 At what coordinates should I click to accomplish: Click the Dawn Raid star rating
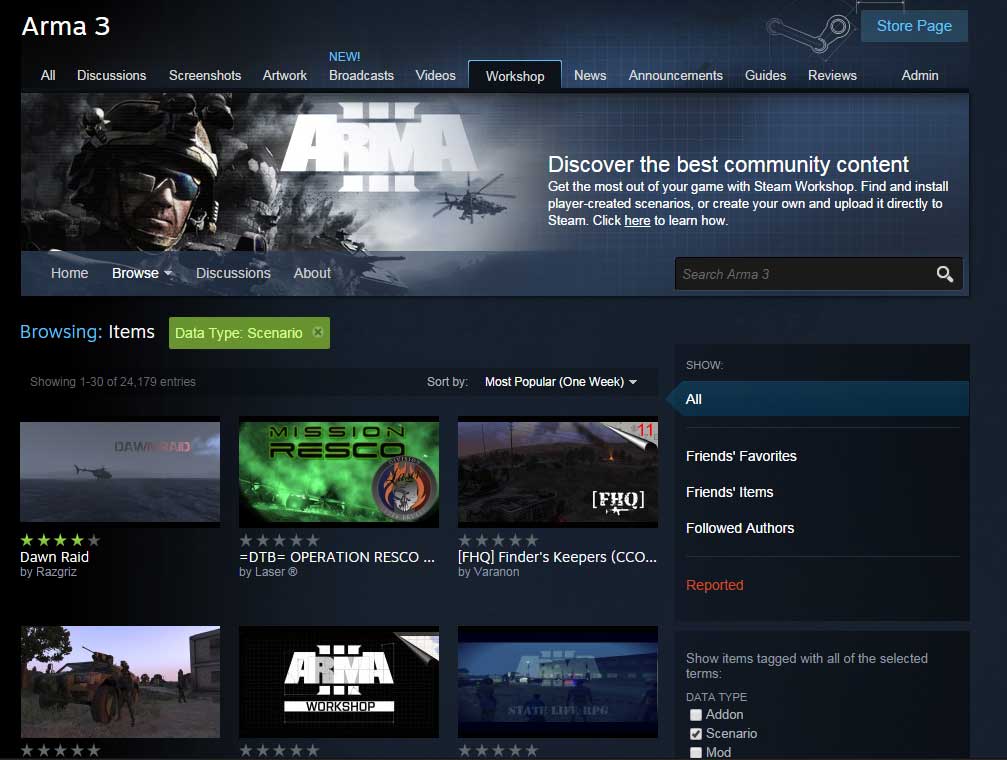point(60,540)
